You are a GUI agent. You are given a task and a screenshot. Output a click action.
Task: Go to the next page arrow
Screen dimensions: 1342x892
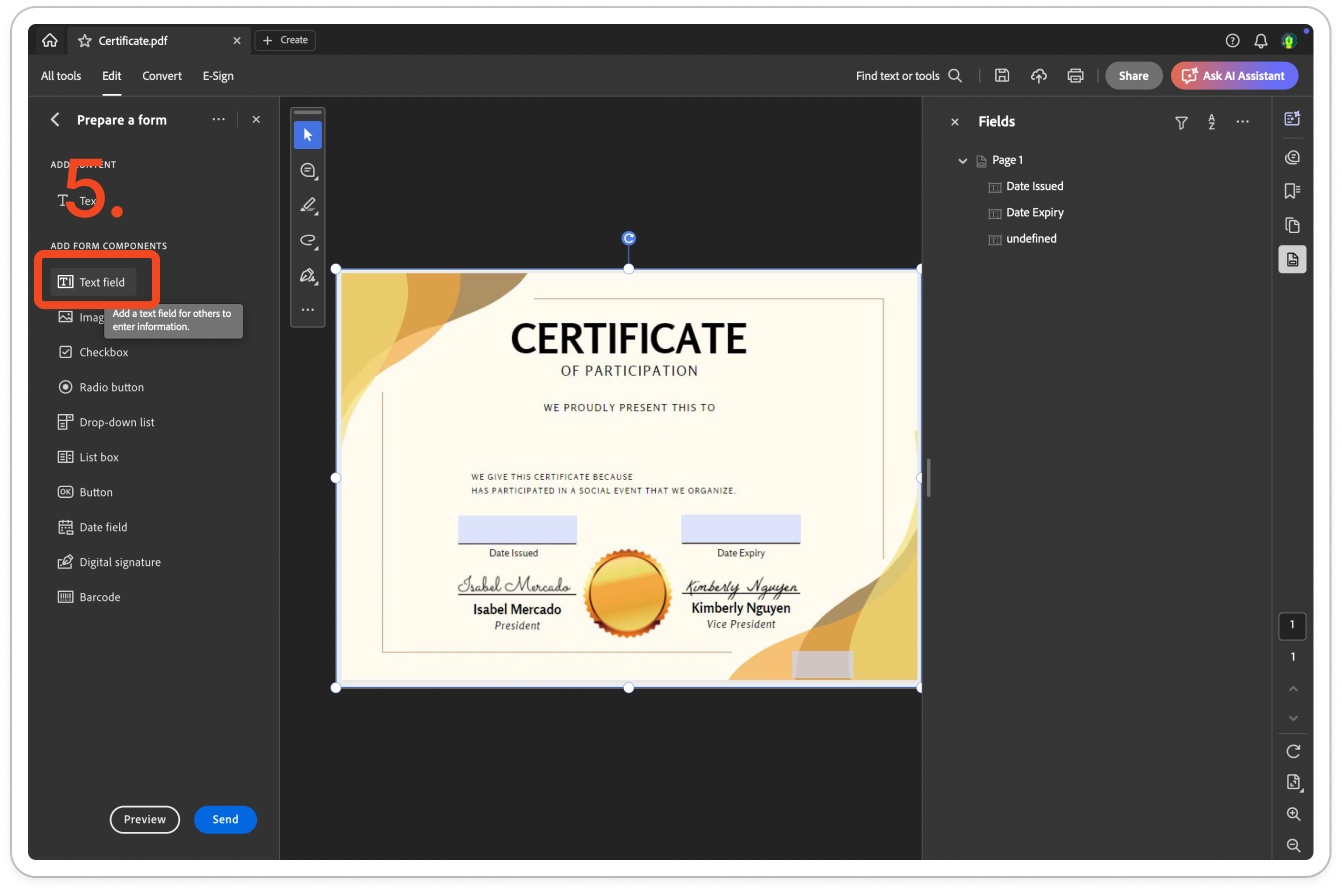1293,718
